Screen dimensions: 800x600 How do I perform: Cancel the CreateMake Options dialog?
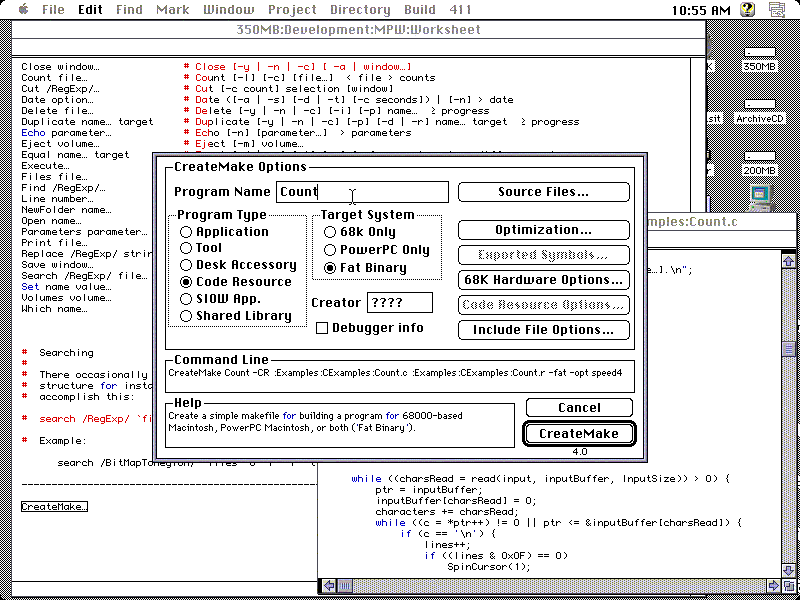coord(579,408)
